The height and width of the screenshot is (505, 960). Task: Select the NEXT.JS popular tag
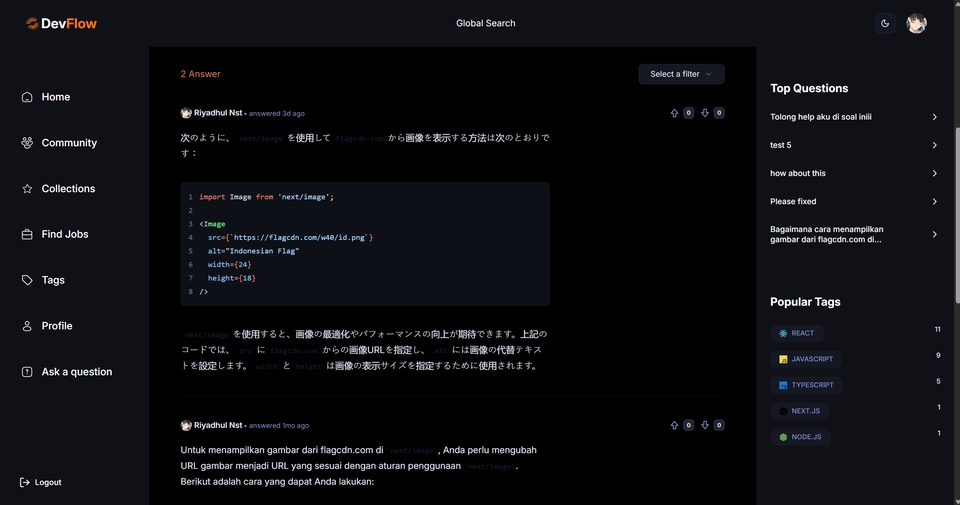(x=799, y=411)
